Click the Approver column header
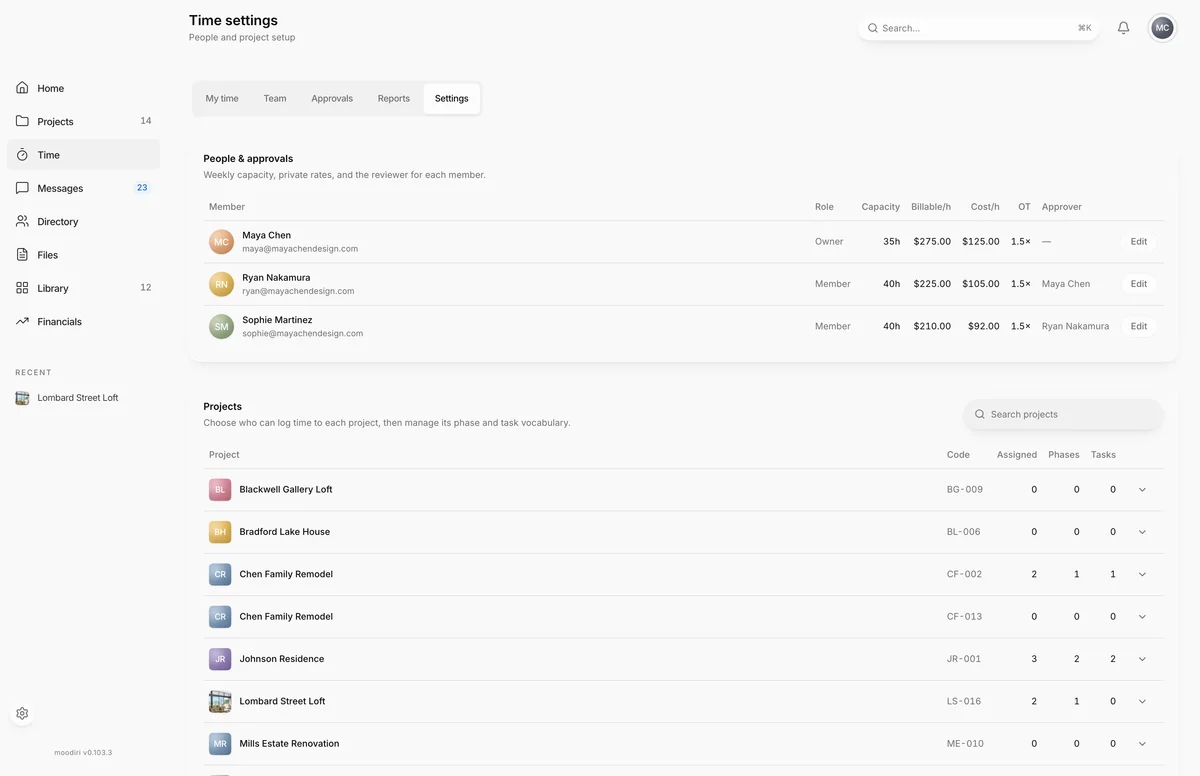 point(1061,207)
